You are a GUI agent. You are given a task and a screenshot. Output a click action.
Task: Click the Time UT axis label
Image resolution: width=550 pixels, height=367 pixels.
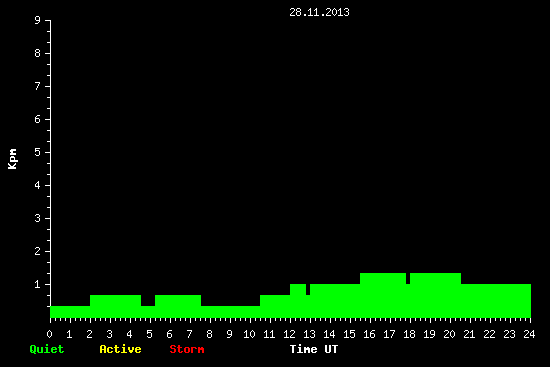pos(314,349)
